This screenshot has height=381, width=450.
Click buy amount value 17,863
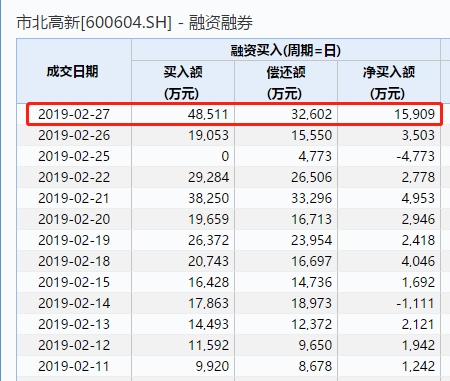[x=208, y=303]
